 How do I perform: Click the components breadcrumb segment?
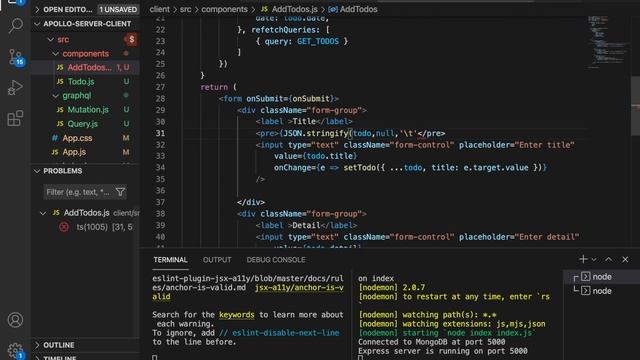[224, 9]
